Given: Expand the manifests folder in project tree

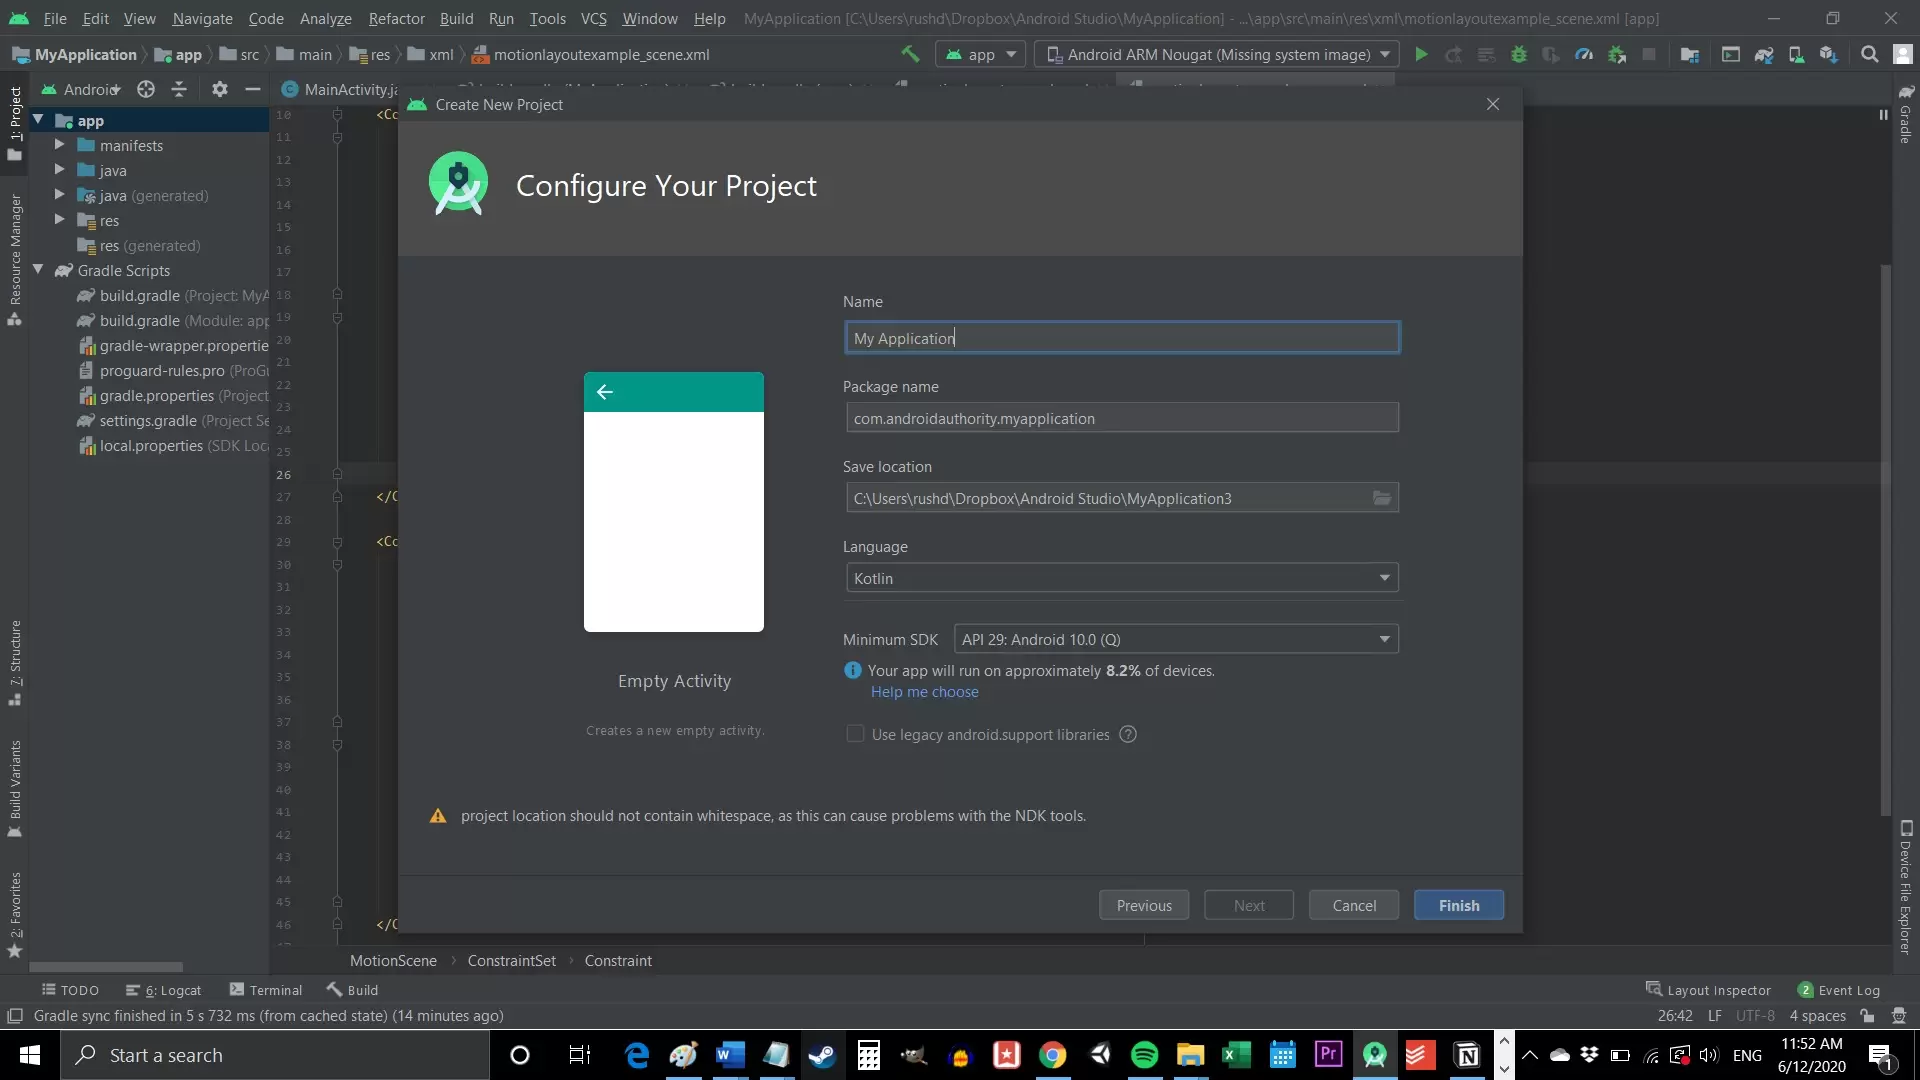Looking at the screenshot, I should tap(59, 145).
